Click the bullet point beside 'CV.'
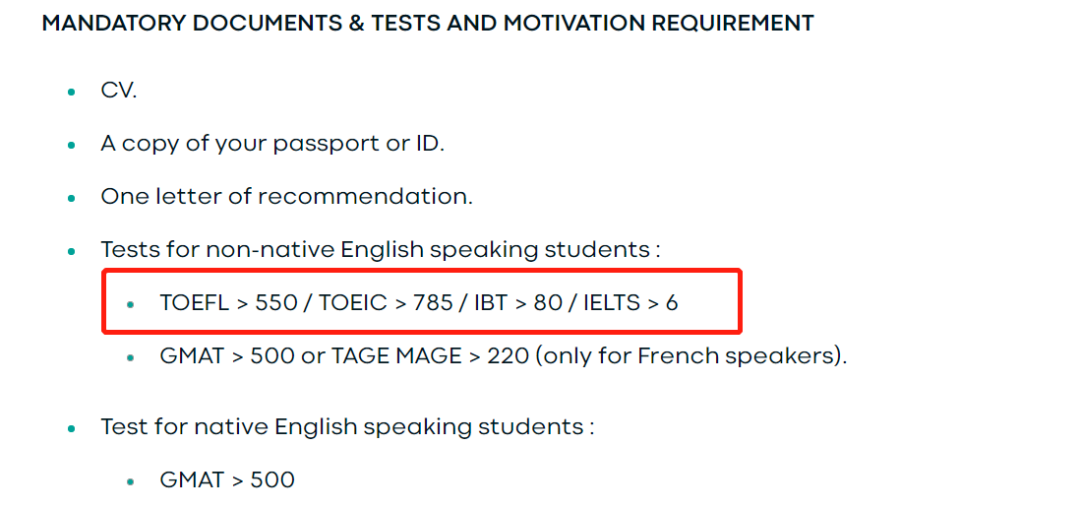 (71, 91)
